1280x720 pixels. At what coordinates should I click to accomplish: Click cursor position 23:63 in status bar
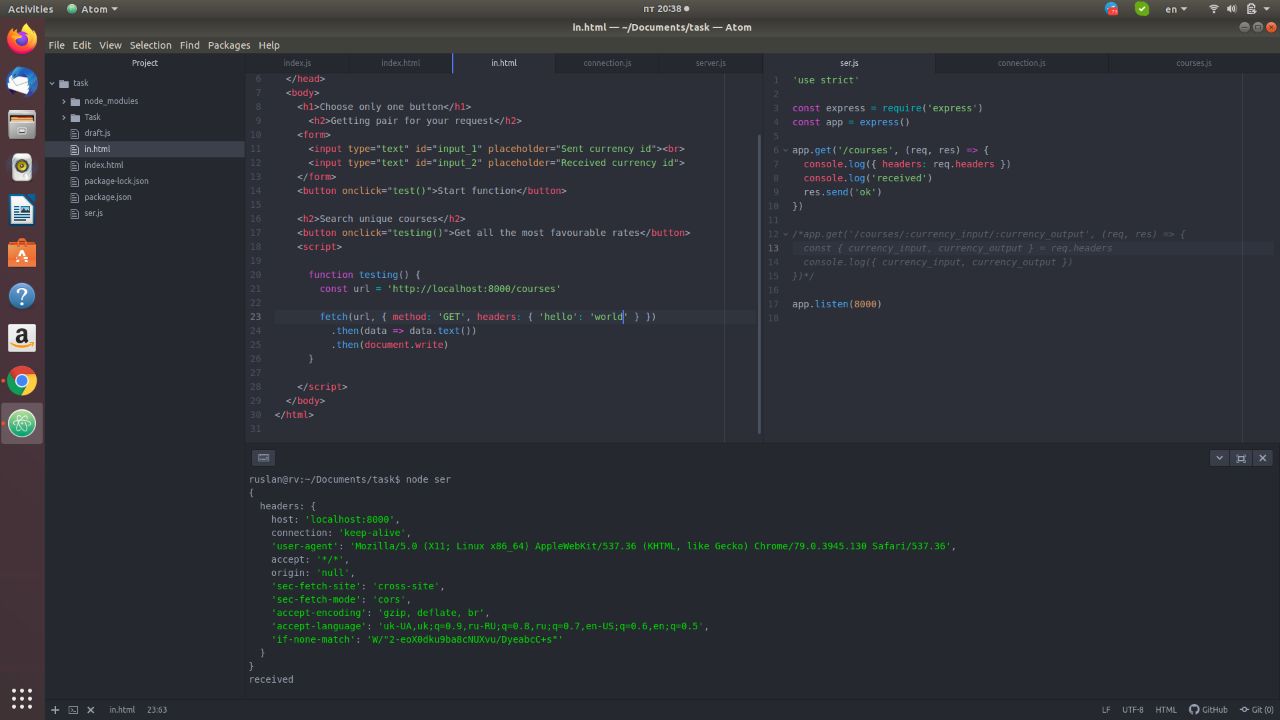[x=157, y=710]
